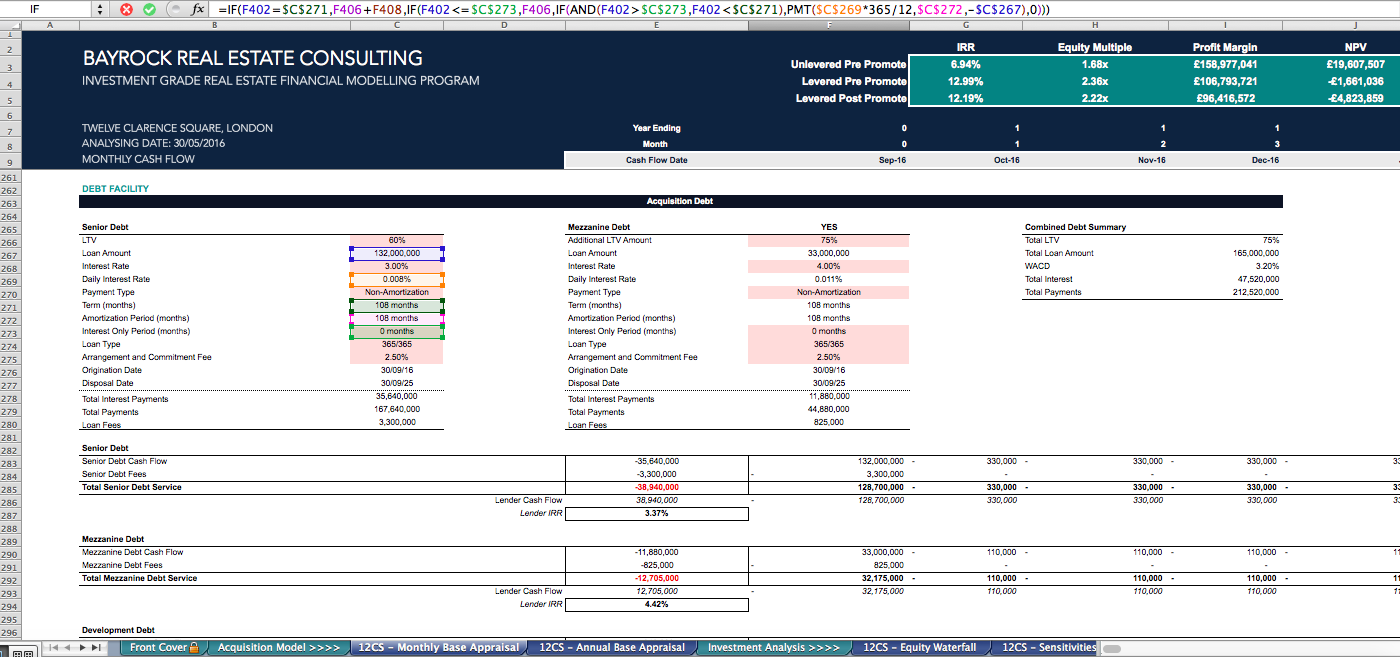Click the horizontal scrollbar thumb at bottom
The image size is (1400, 657).
pos(1112,648)
